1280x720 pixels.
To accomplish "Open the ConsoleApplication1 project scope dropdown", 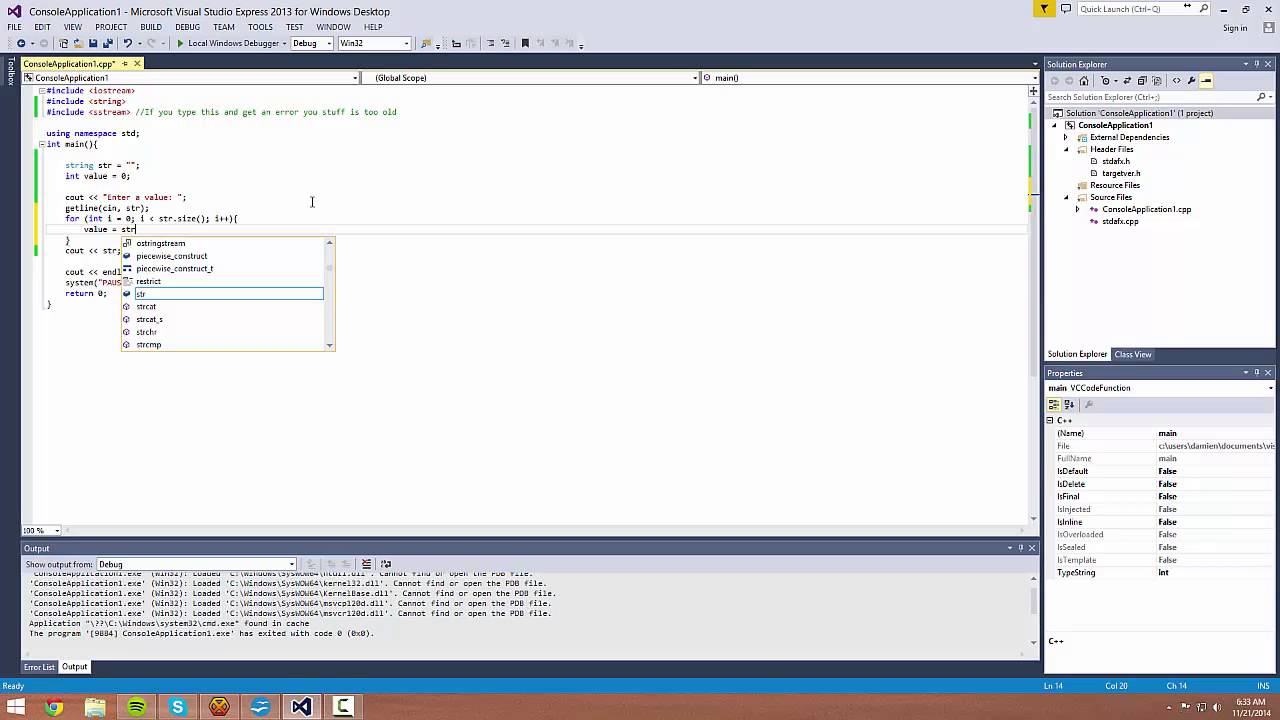I will pyautogui.click(x=191, y=78).
